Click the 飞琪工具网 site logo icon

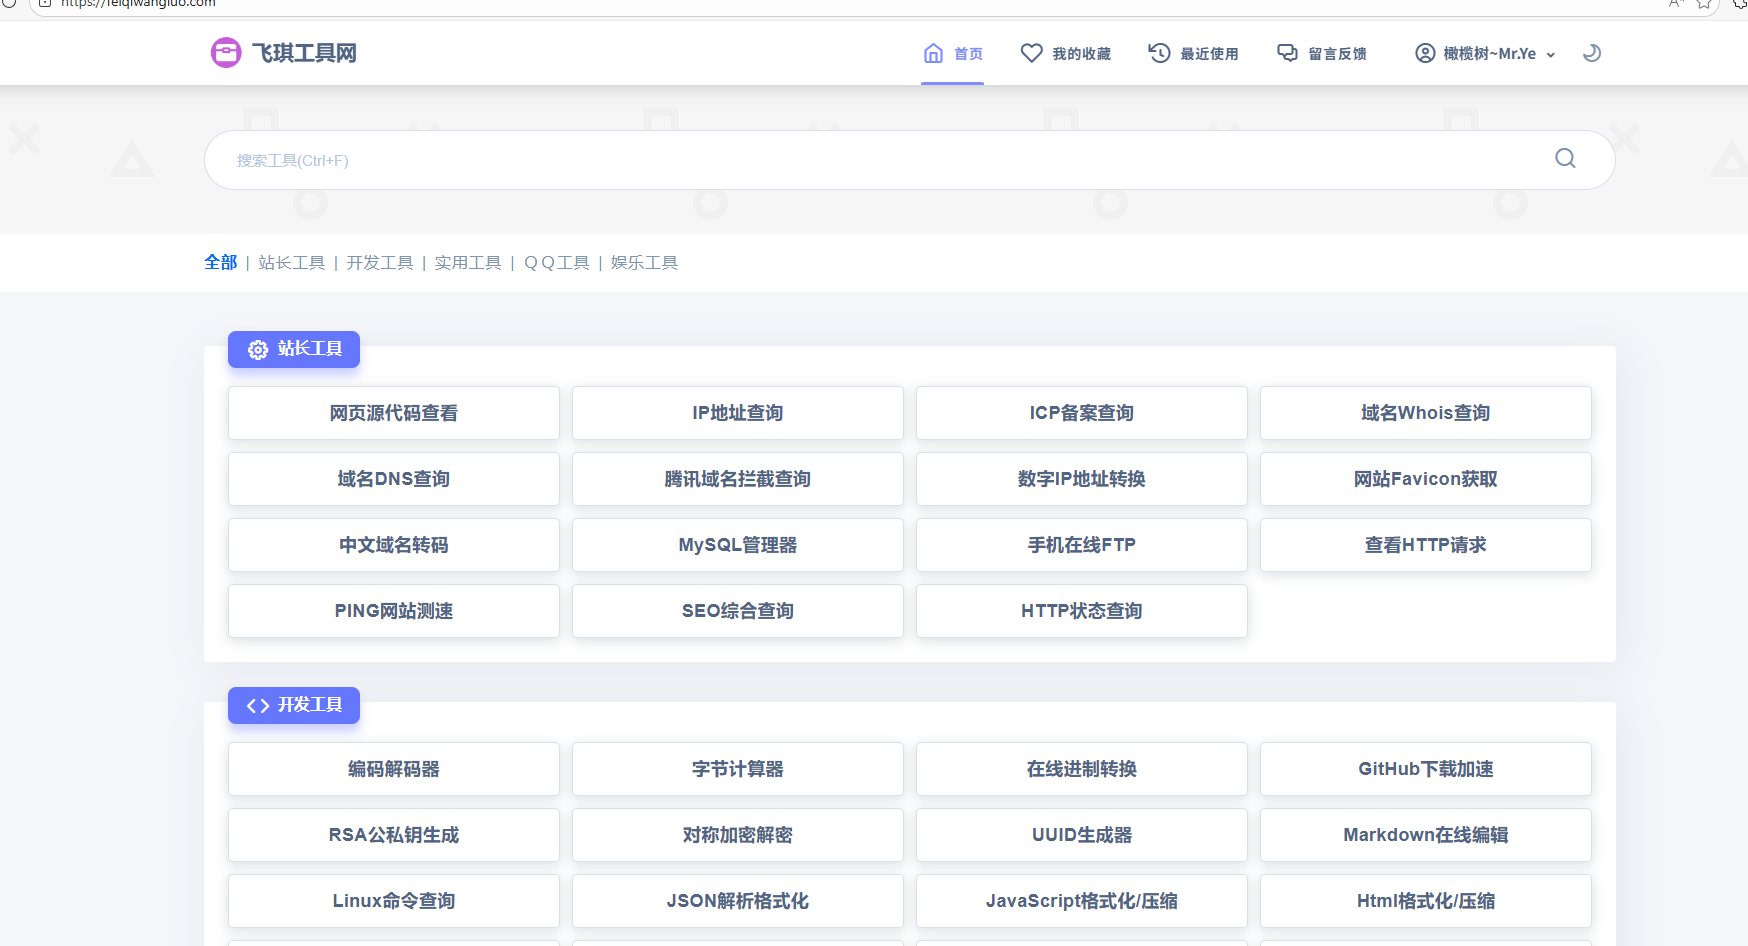click(226, 53)
